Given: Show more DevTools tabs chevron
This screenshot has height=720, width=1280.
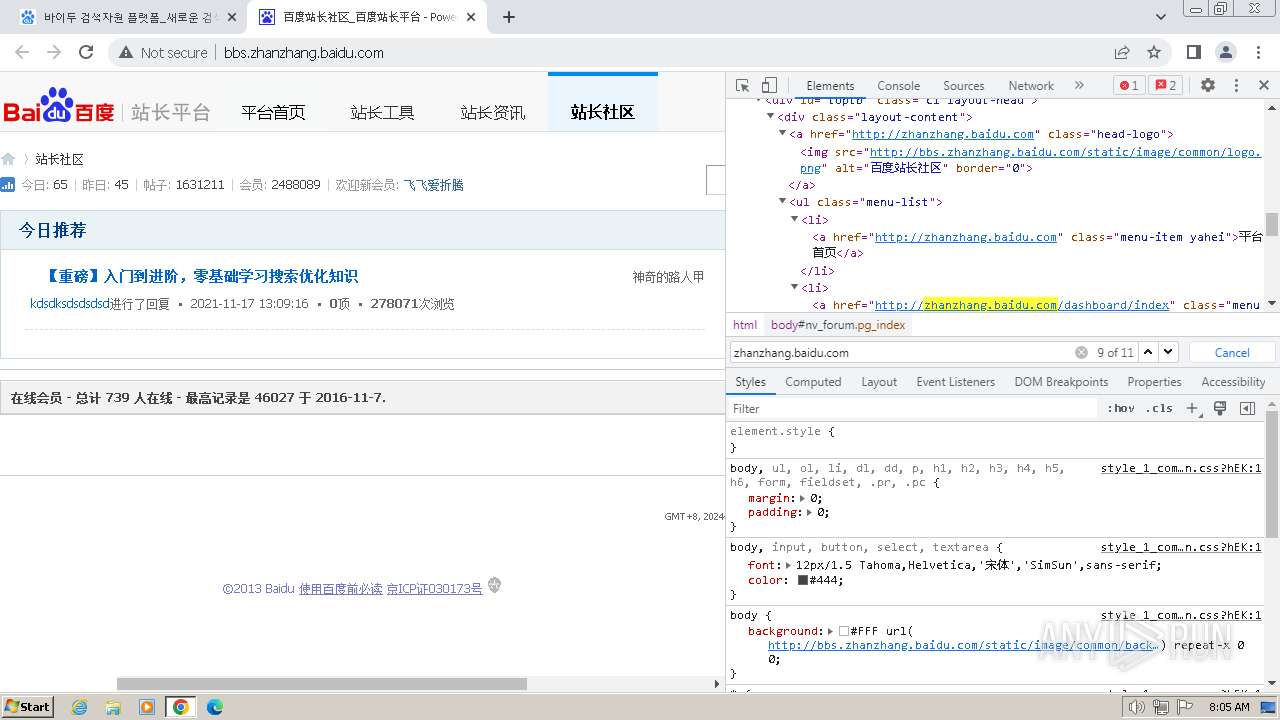Looking at the screenshot, I should coord(1079,86).
